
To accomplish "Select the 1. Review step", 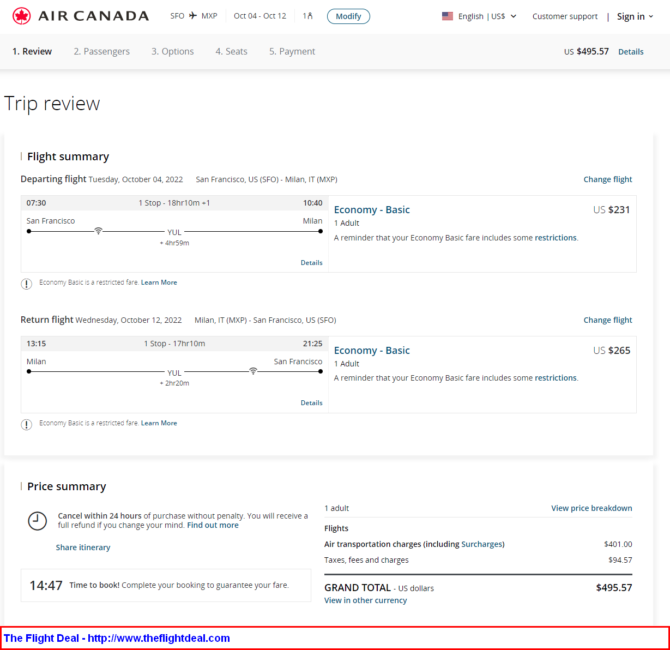I will [x=32, y=51].
